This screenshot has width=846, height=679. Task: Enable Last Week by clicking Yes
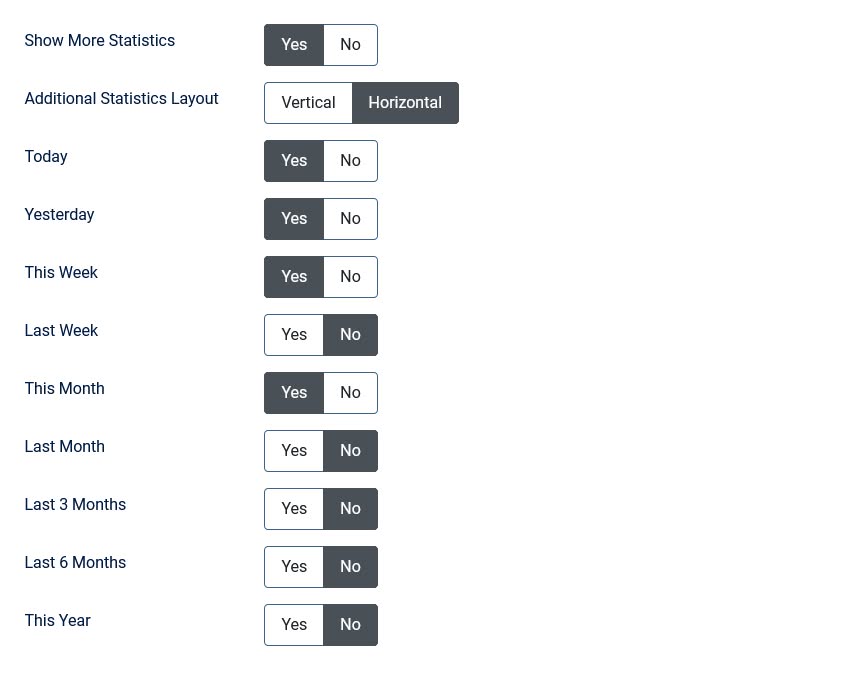pos(294,335)
